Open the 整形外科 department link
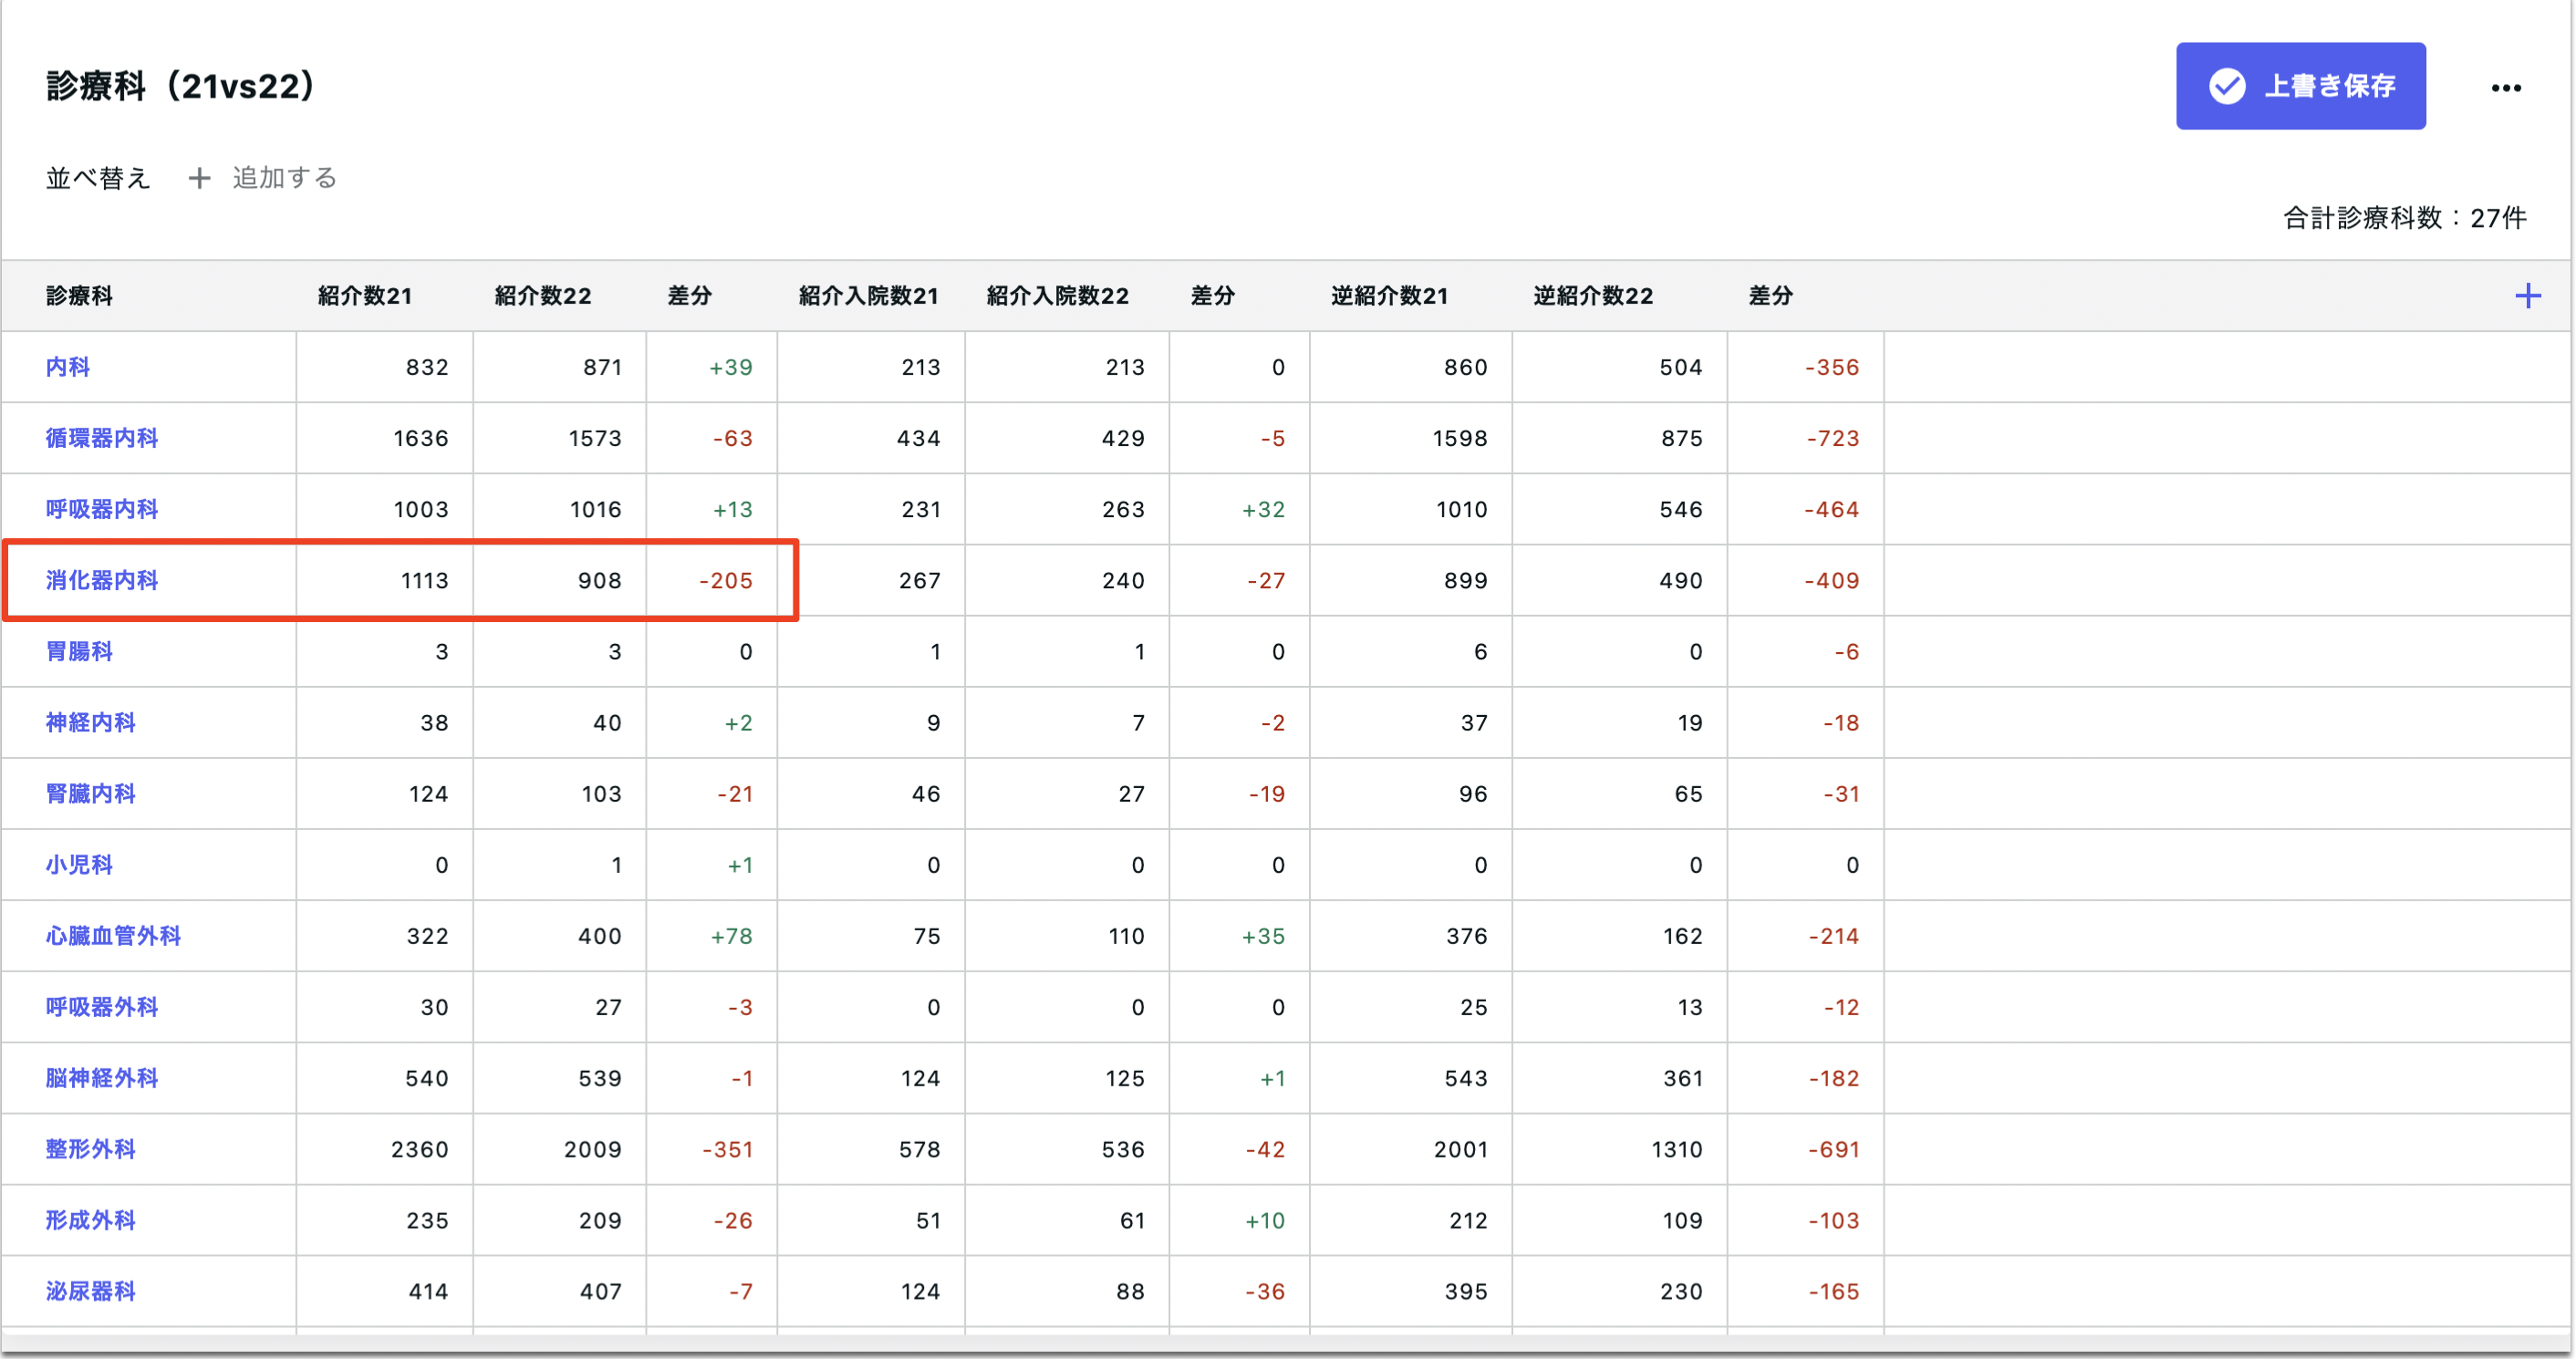 91,1148
